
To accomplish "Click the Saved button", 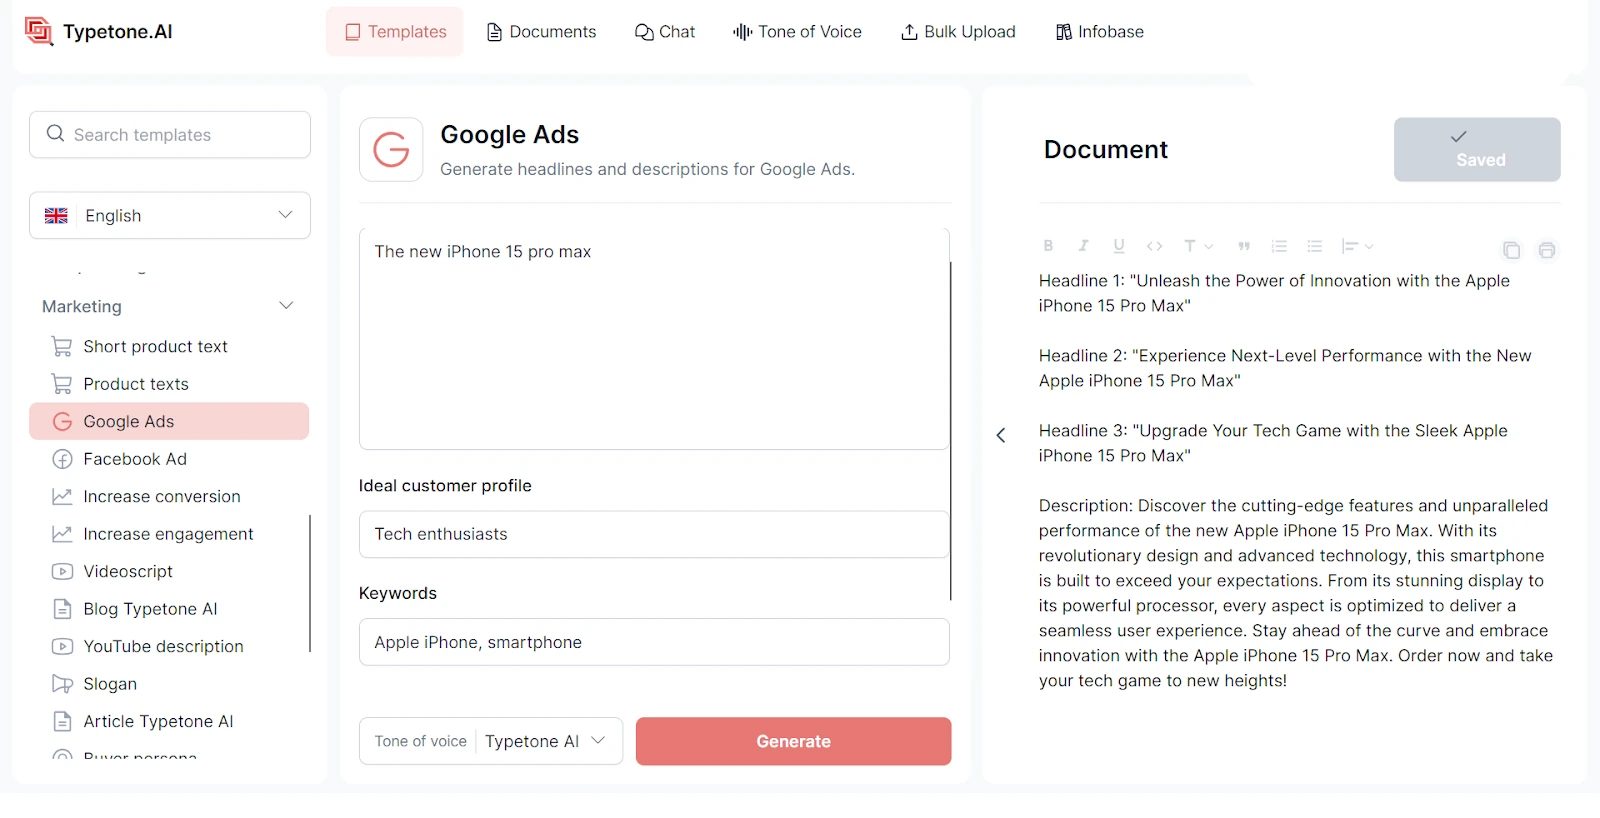I will 1477,150.
